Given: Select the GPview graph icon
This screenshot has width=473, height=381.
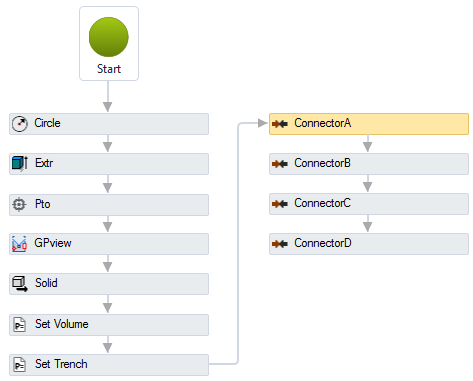Looking at the screenshot, I should click(19, 244).
